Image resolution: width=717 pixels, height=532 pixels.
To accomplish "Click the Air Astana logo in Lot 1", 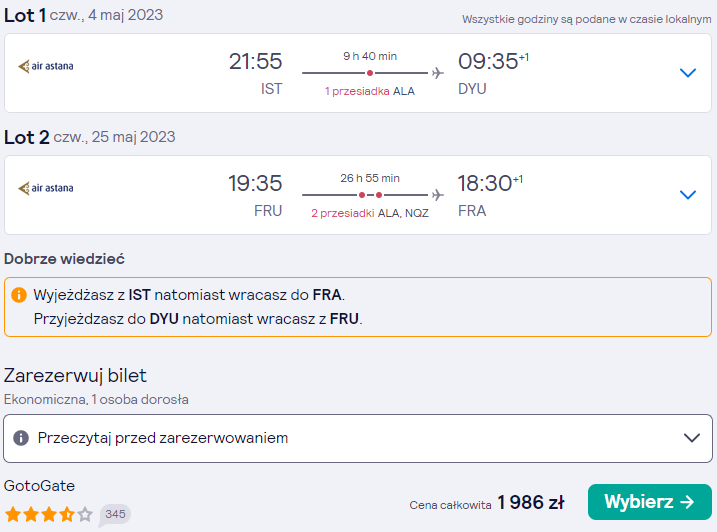I will (46, 66).
